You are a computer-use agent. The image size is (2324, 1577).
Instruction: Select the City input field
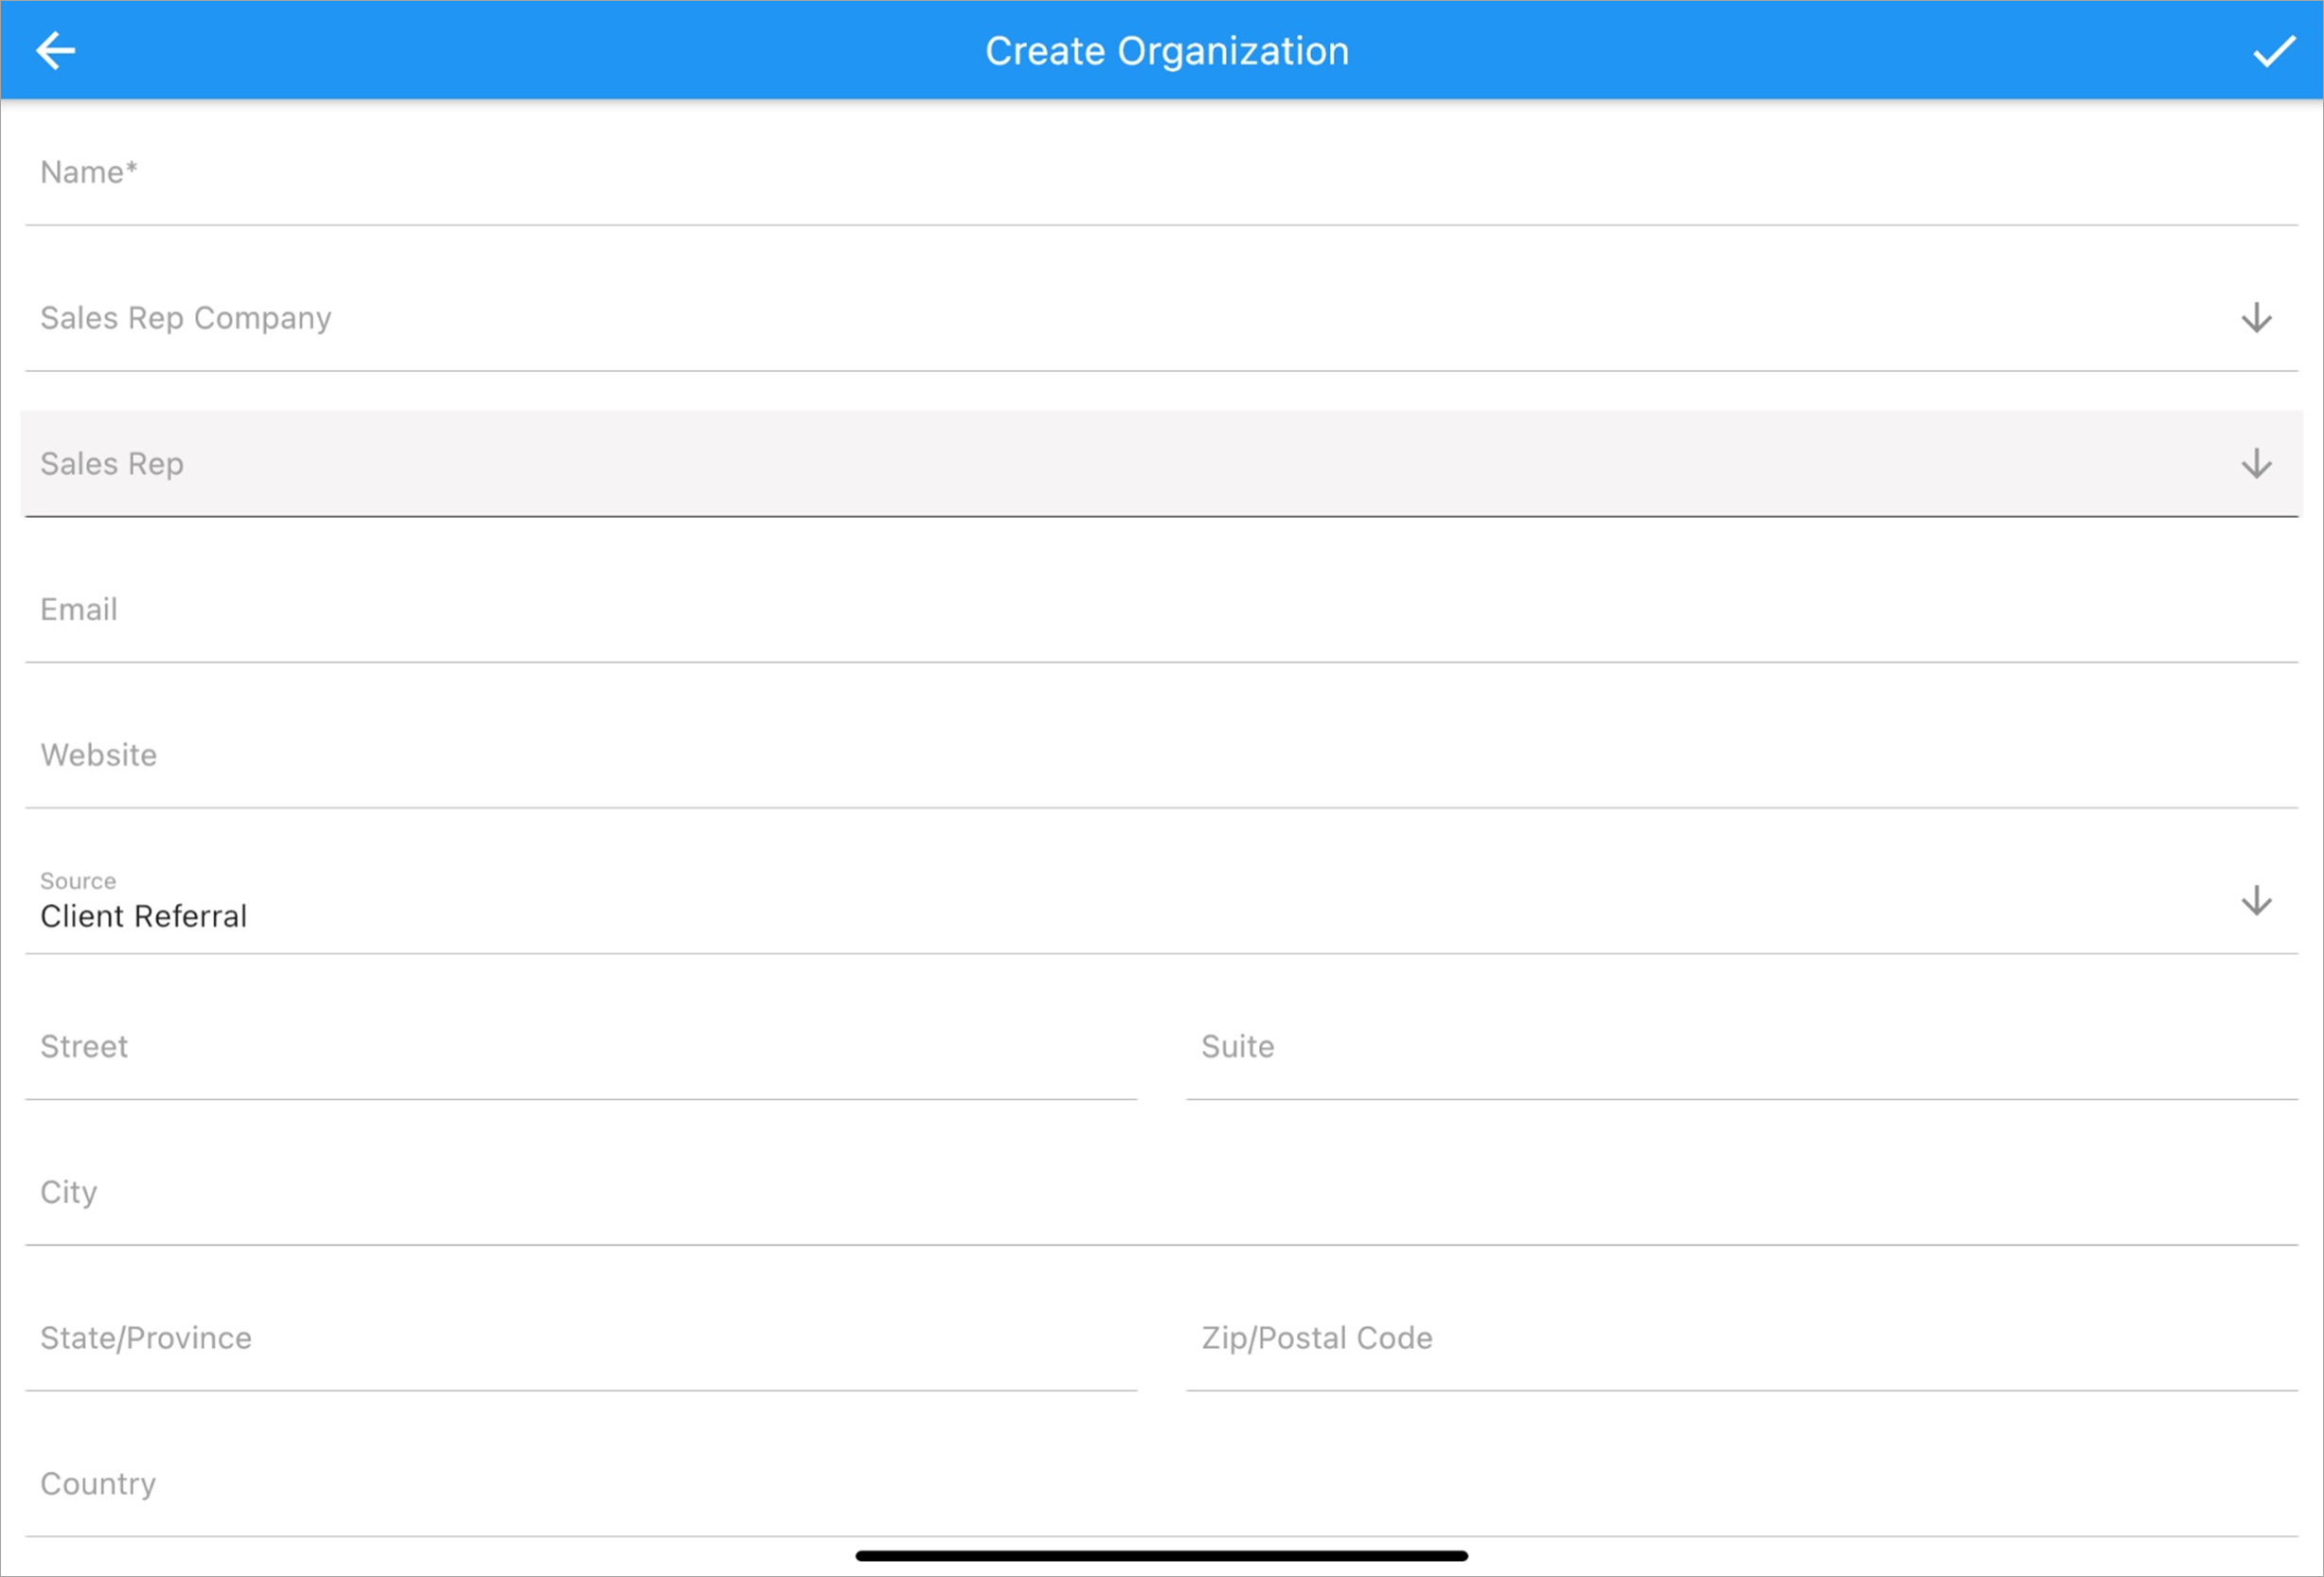pos(1162,1193)
